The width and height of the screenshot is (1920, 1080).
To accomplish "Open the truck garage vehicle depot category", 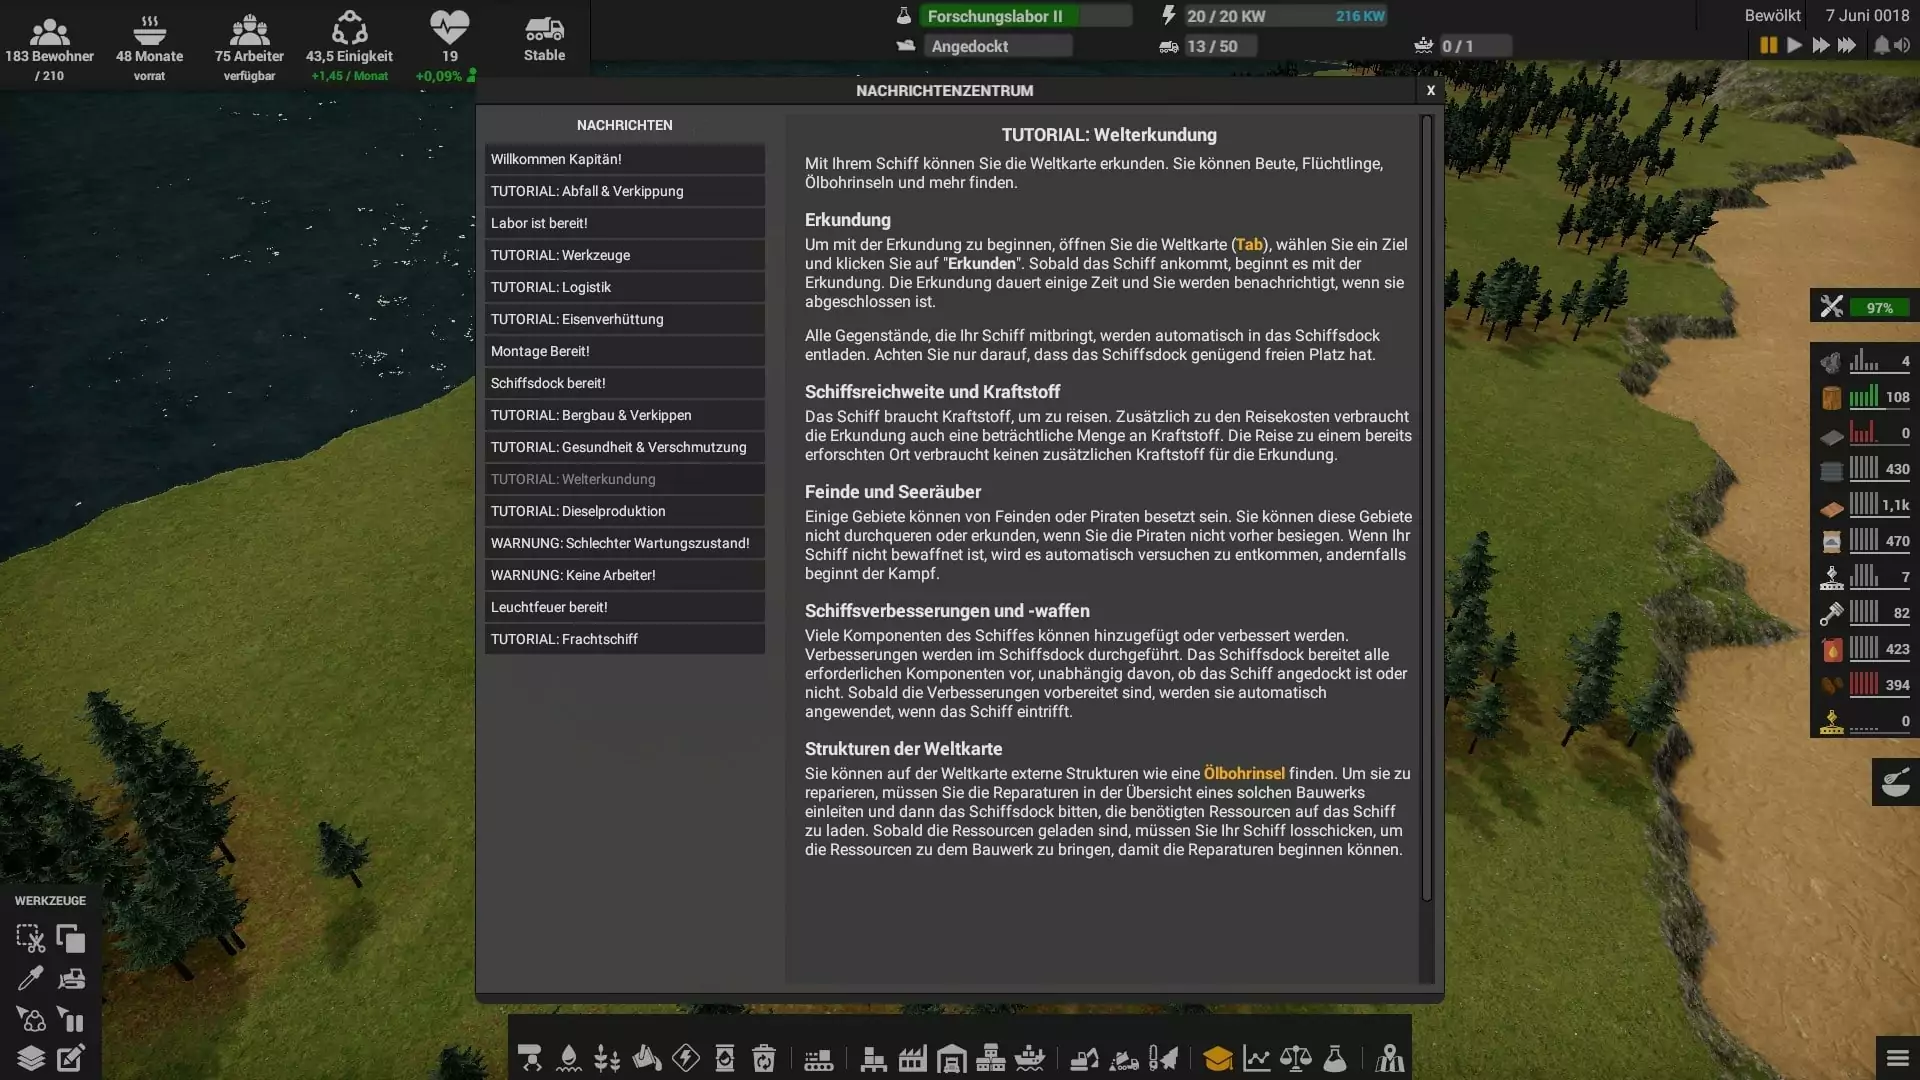I will coord(952,1058).
